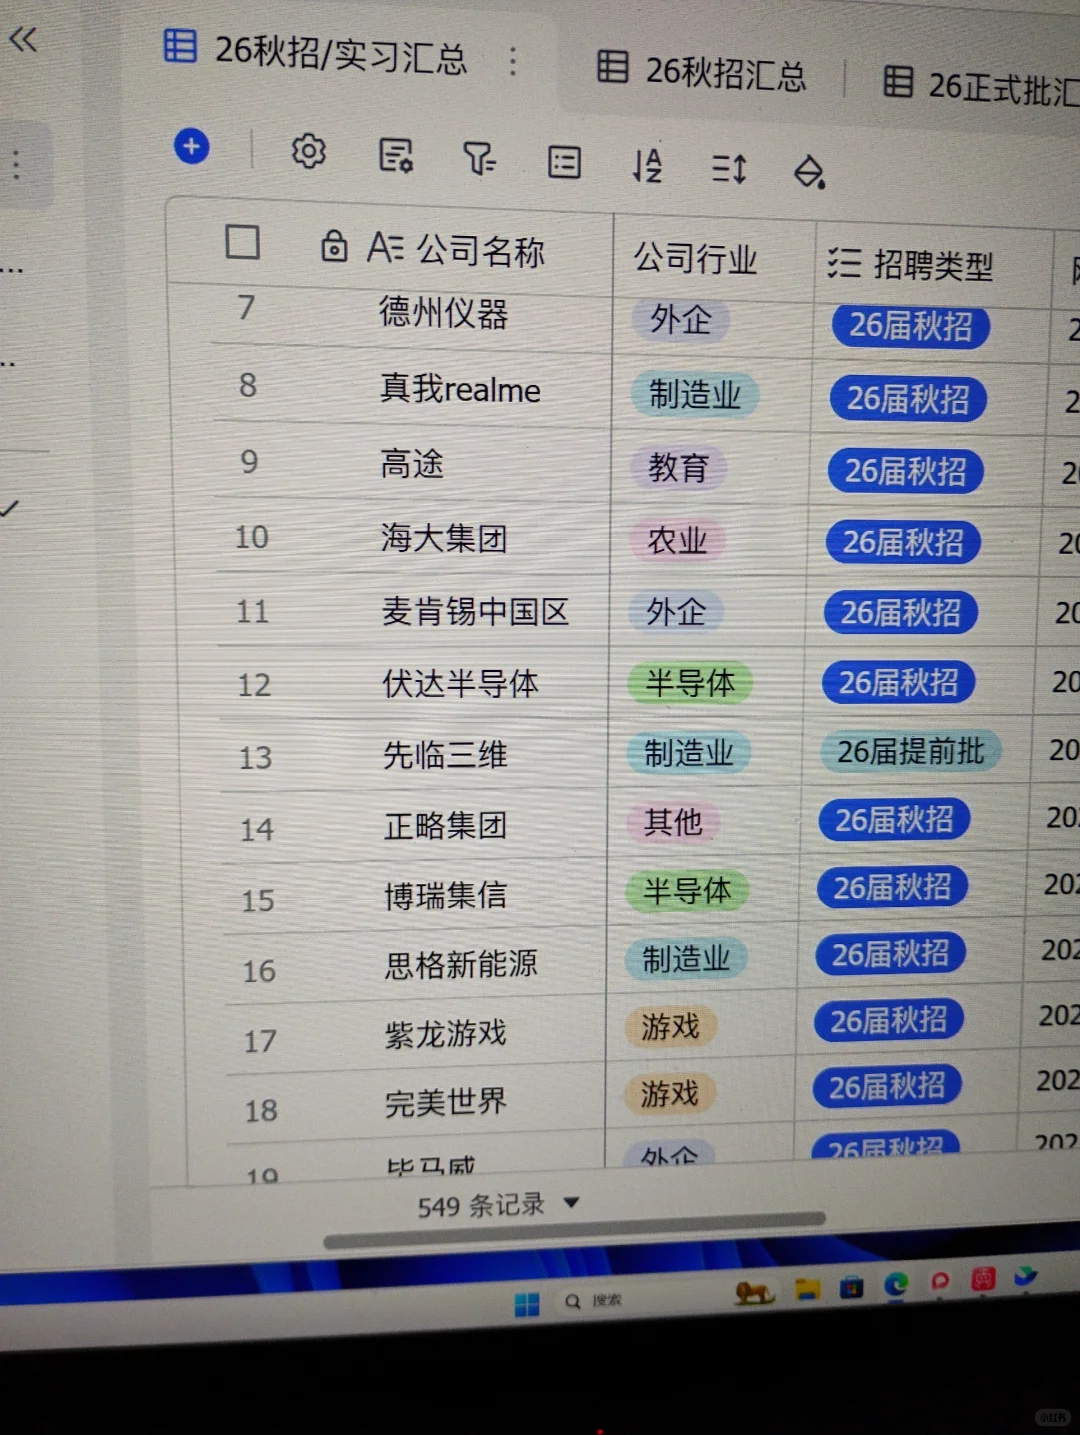Image resolution: width=1080 pixels, height=1435 pixels.
Task: Select the 伏达半导体 cell
Action: click(460, 684)
